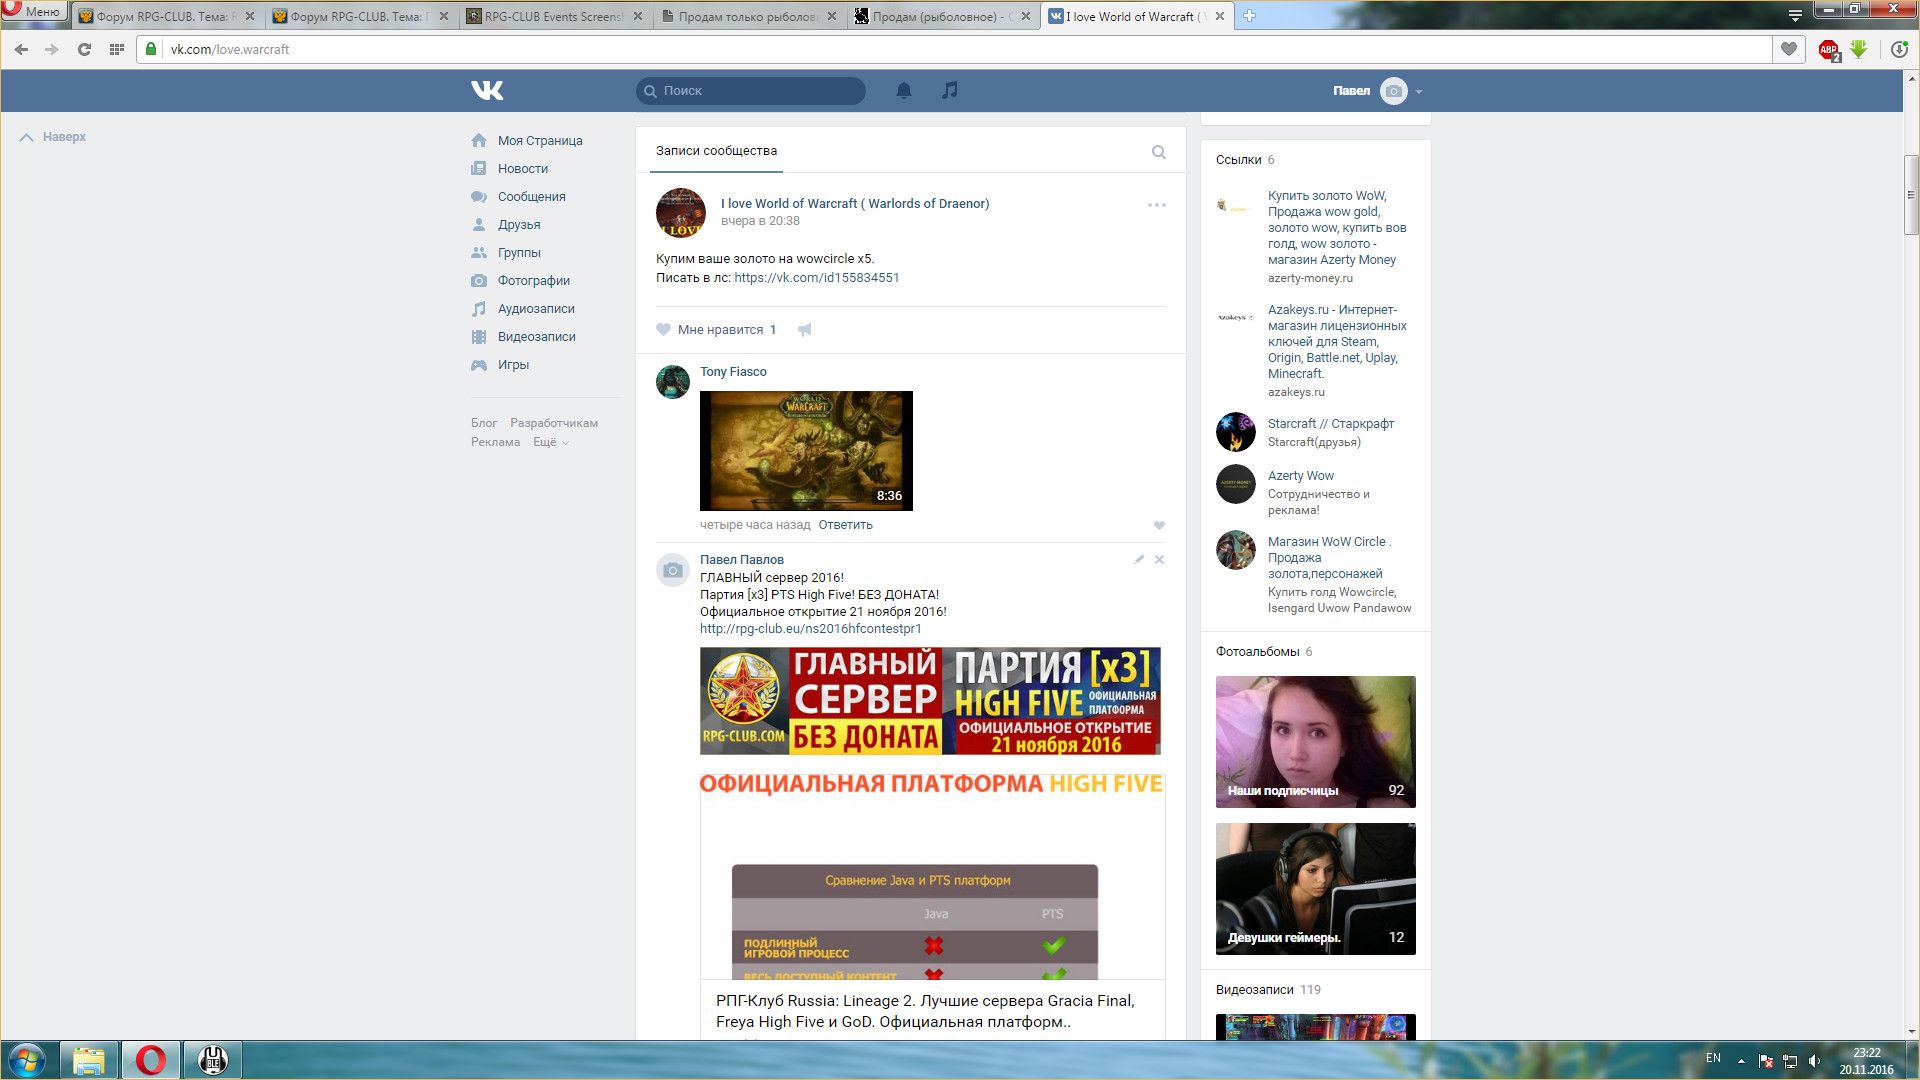Edit Павел Павлов comment with pencil icon
Viewport: 1920px width, 1080px height.
1139,560
